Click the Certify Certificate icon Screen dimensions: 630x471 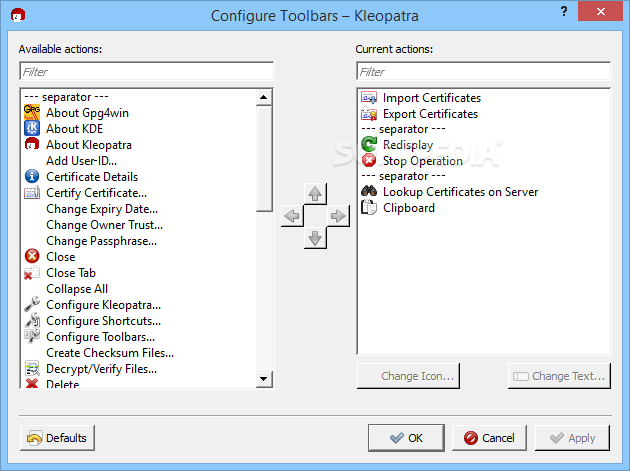pos(32,192)
